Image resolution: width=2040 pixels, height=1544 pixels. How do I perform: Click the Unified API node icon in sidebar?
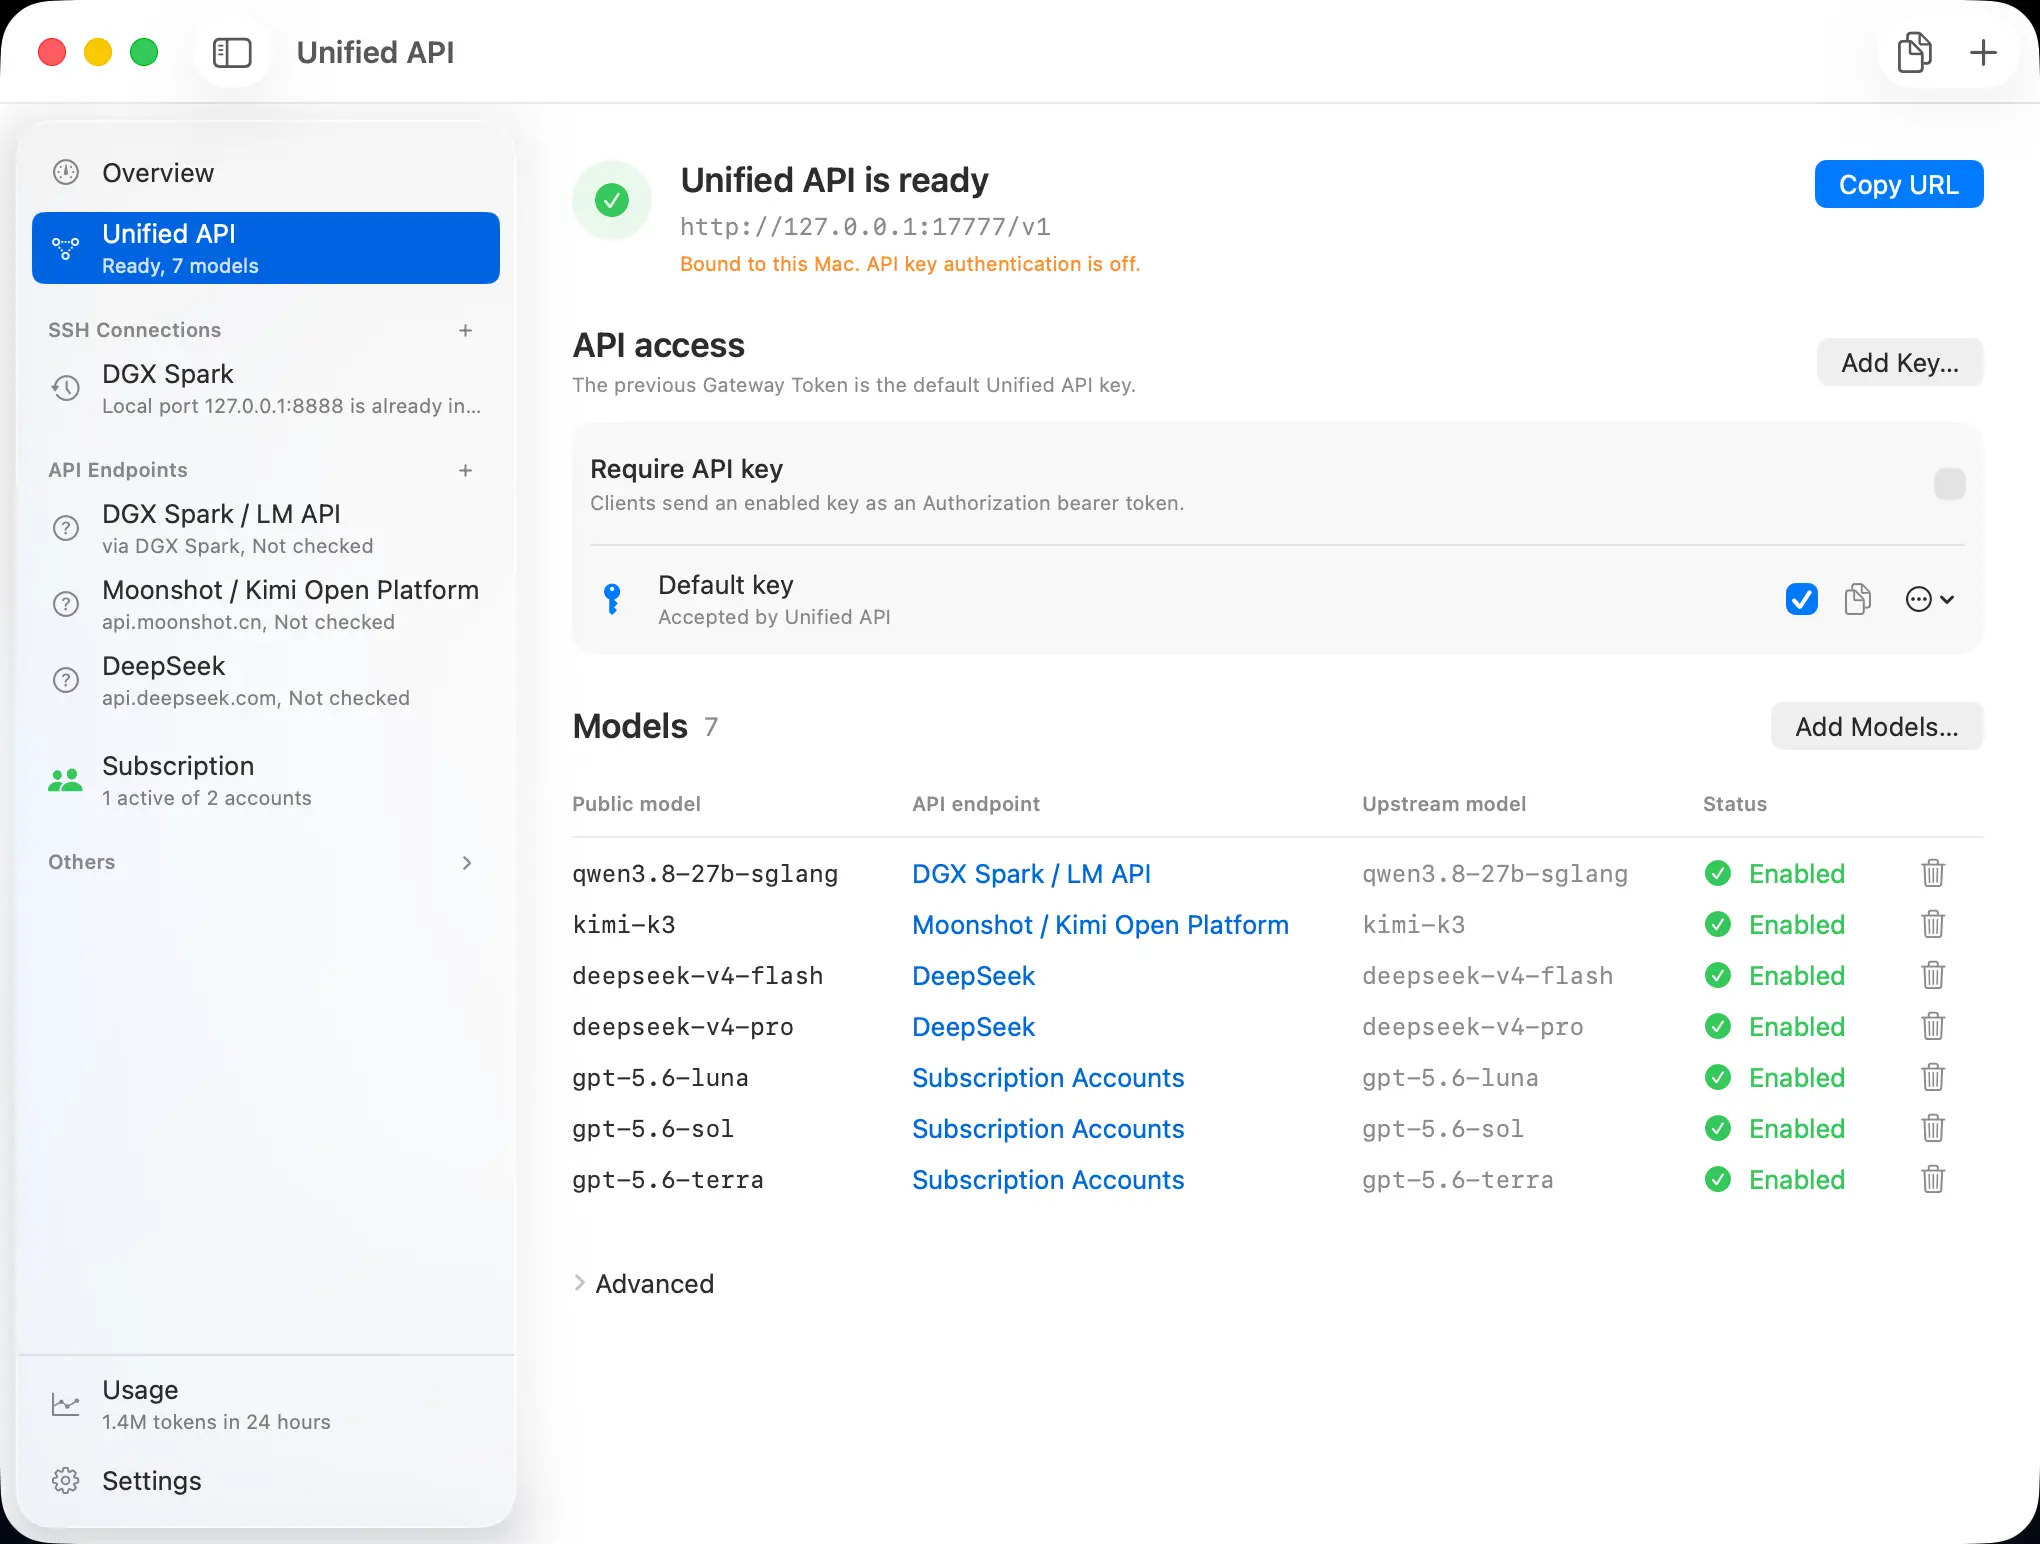point(66,248)
